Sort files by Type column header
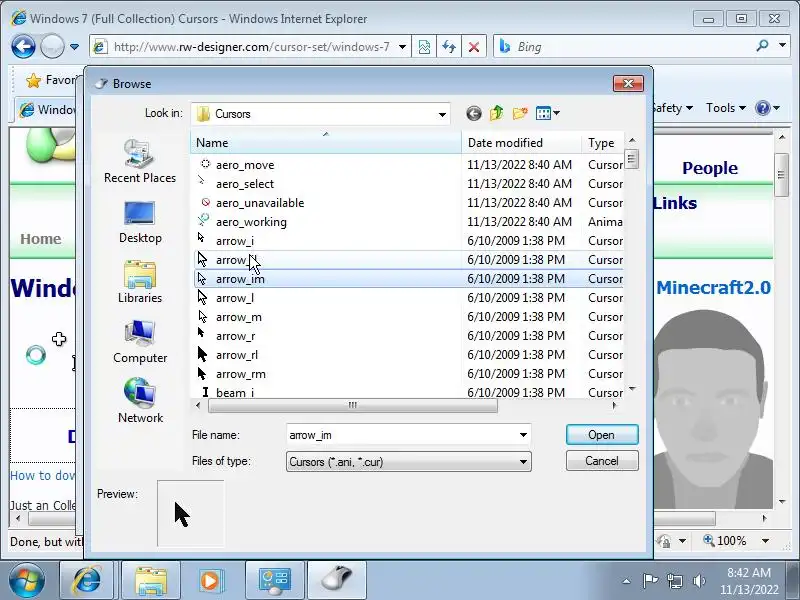 [602, 143]
